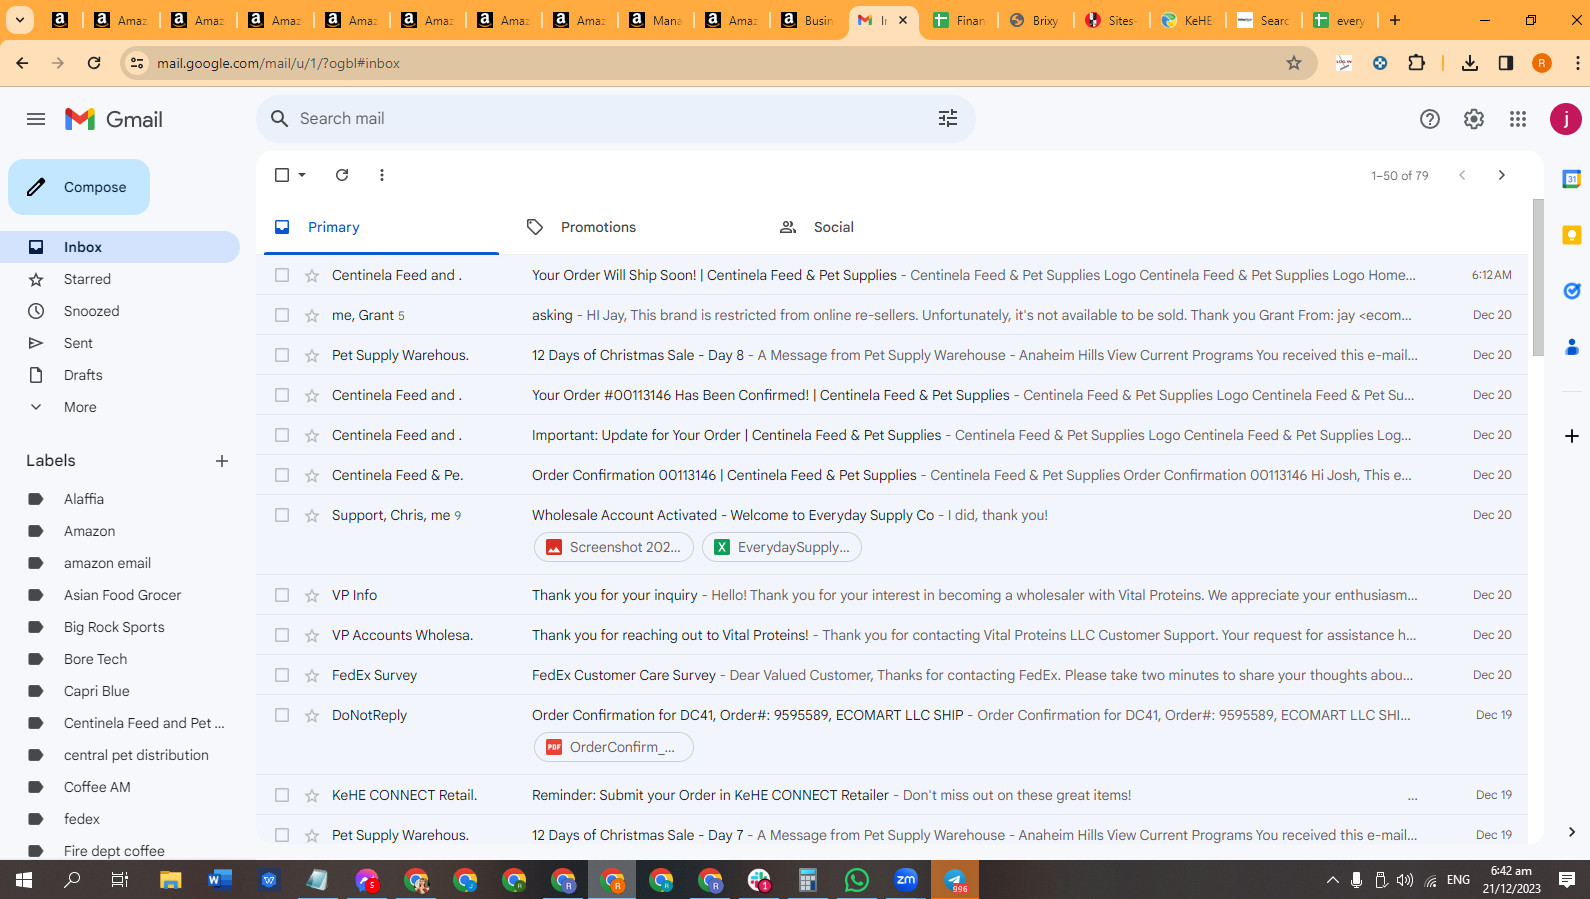This screenshot has height=899, width=1590.
Task: Switch to the Social tab
Action: tap(886, 227)
